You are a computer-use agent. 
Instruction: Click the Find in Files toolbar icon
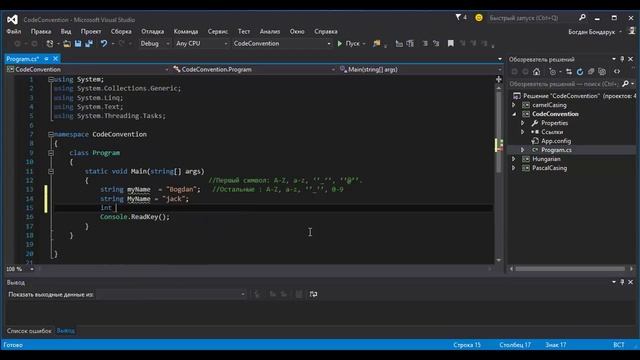376,43
